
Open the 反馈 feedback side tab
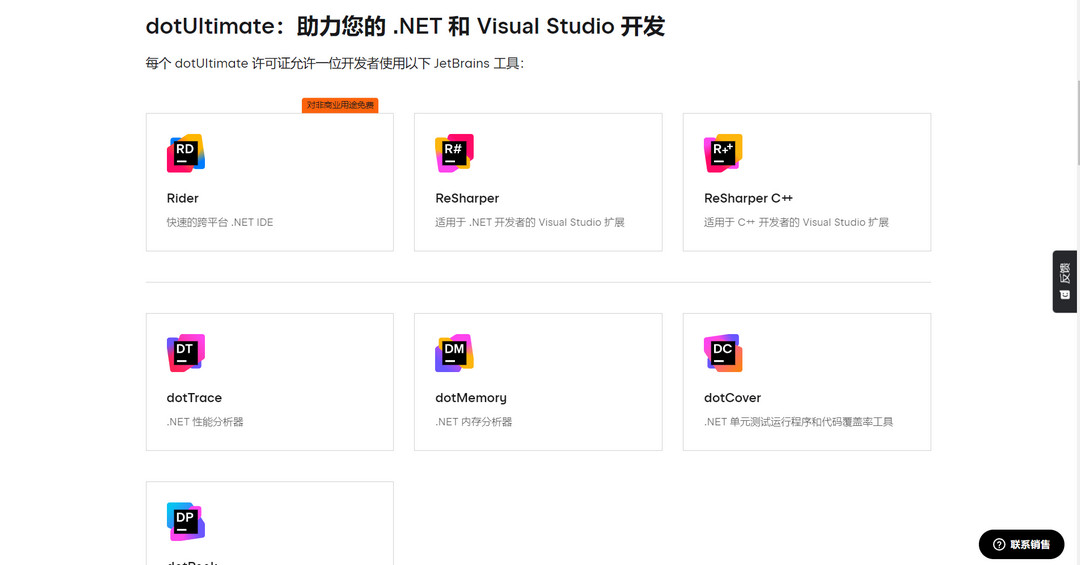coord(1065,281)
